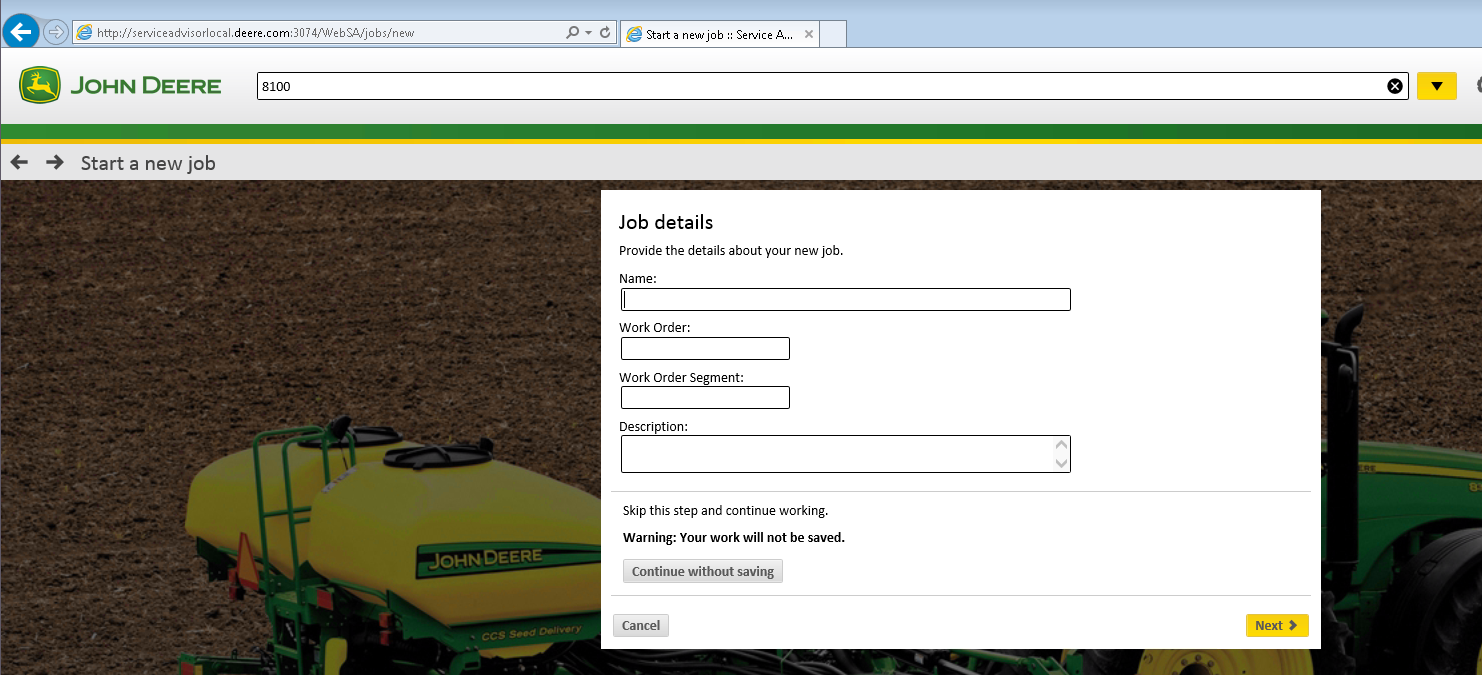
Task: Click the "Start a new job" page heading
Action: tap(148, 163)
